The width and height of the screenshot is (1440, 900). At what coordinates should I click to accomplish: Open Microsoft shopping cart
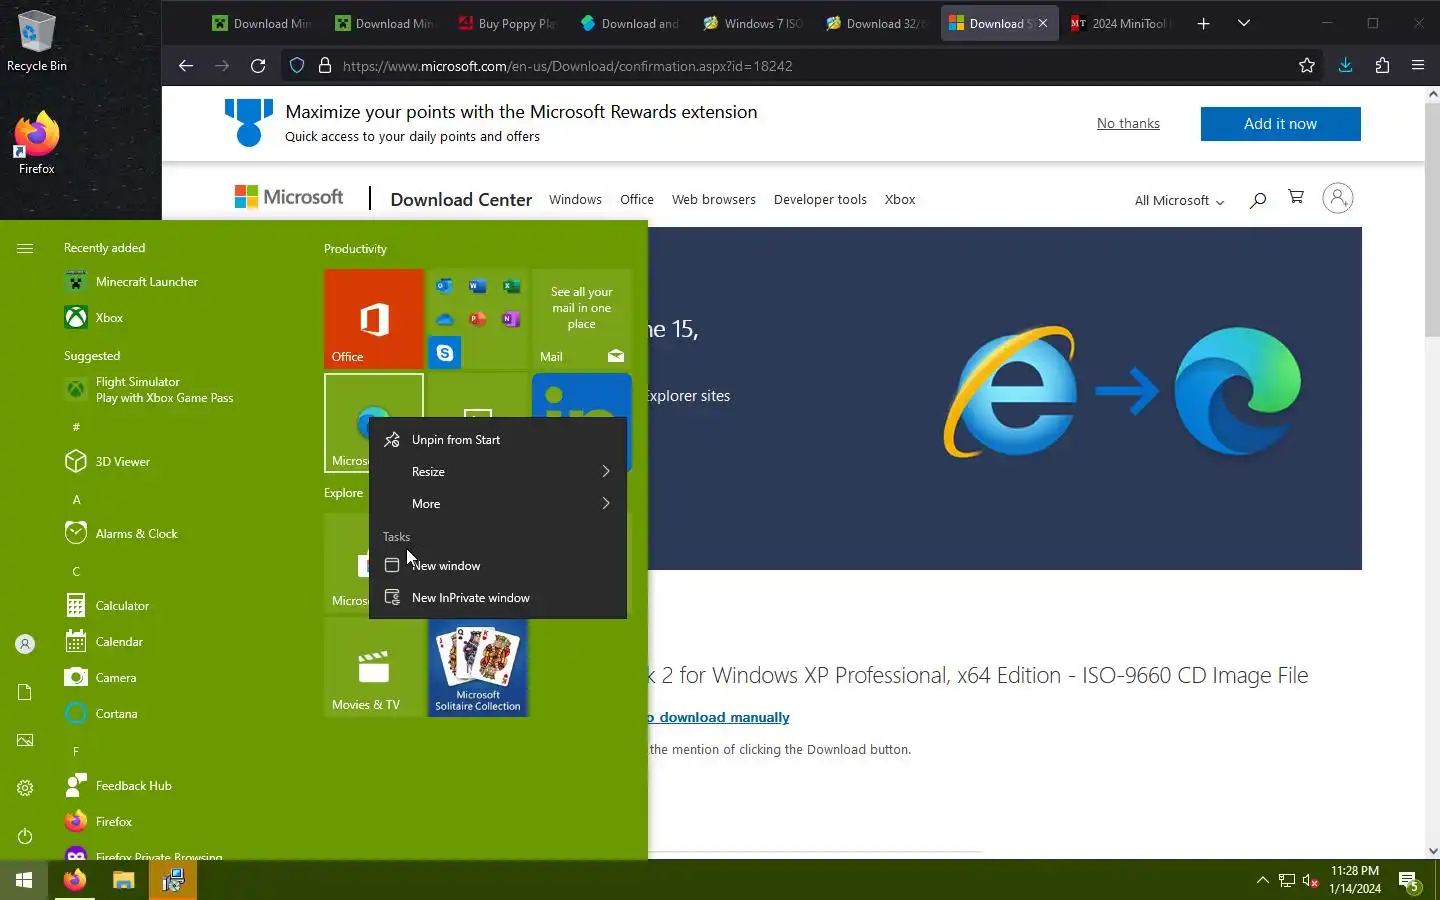click(x=1296, y=197)
